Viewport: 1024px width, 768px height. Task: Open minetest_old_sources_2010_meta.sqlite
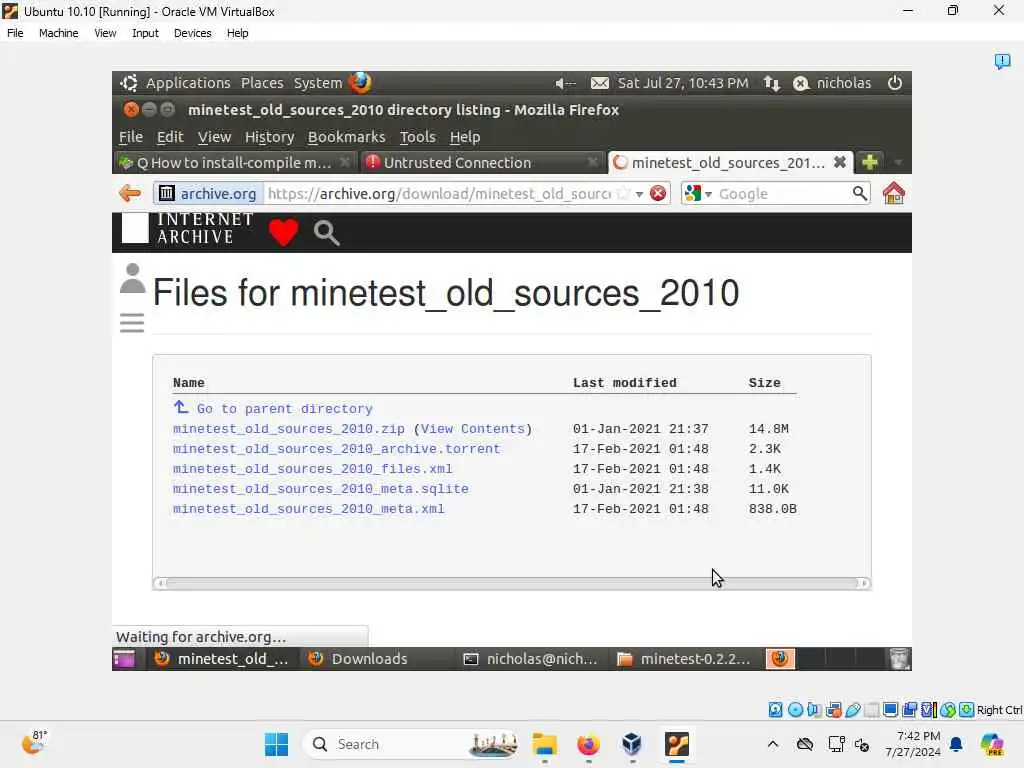321,489
